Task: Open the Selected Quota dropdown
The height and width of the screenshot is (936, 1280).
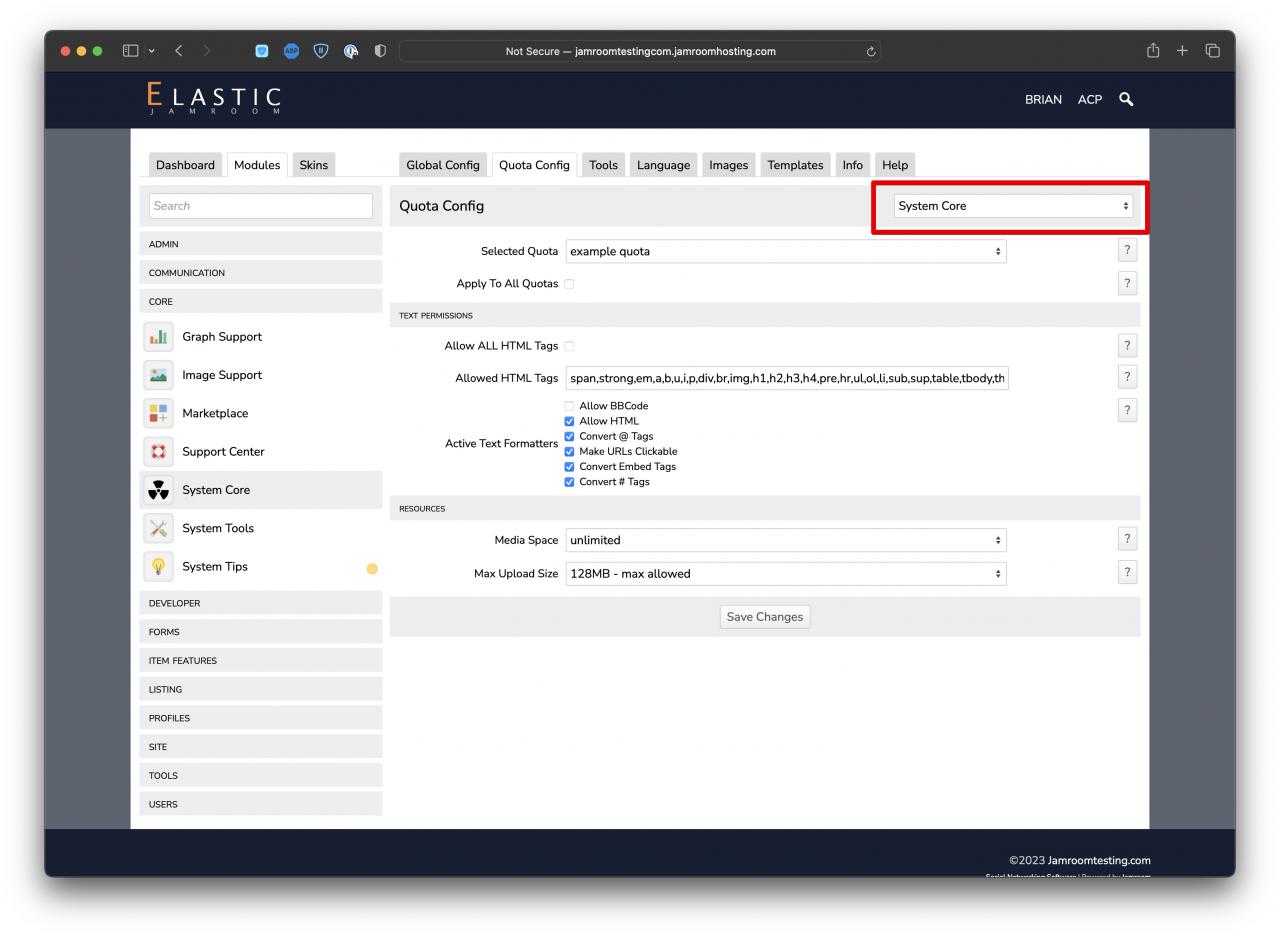Action: coord(785,251)
